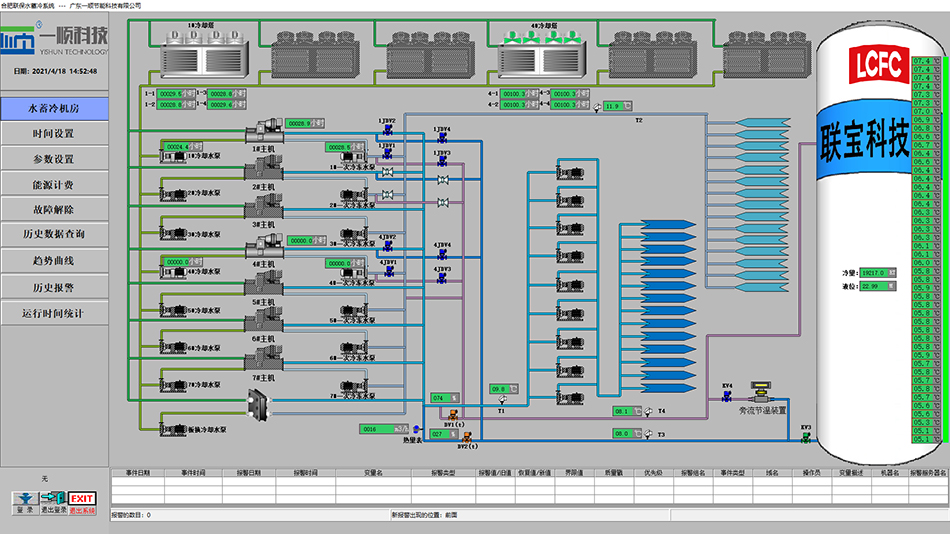Image resolution: width=950 pixels, height=534 pixels.
Task: Click the green XV3 valve
Action: coord(805,438)
